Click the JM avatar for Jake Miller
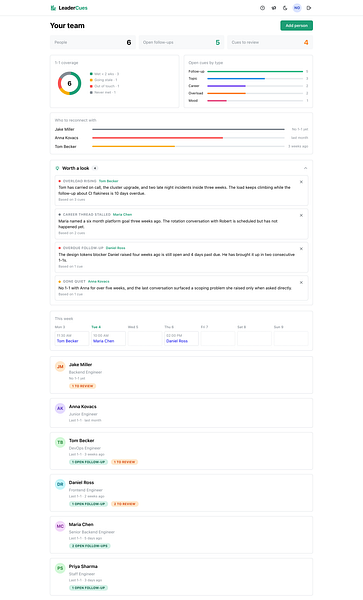Screen dimensions: 363x600 [60, 367]
